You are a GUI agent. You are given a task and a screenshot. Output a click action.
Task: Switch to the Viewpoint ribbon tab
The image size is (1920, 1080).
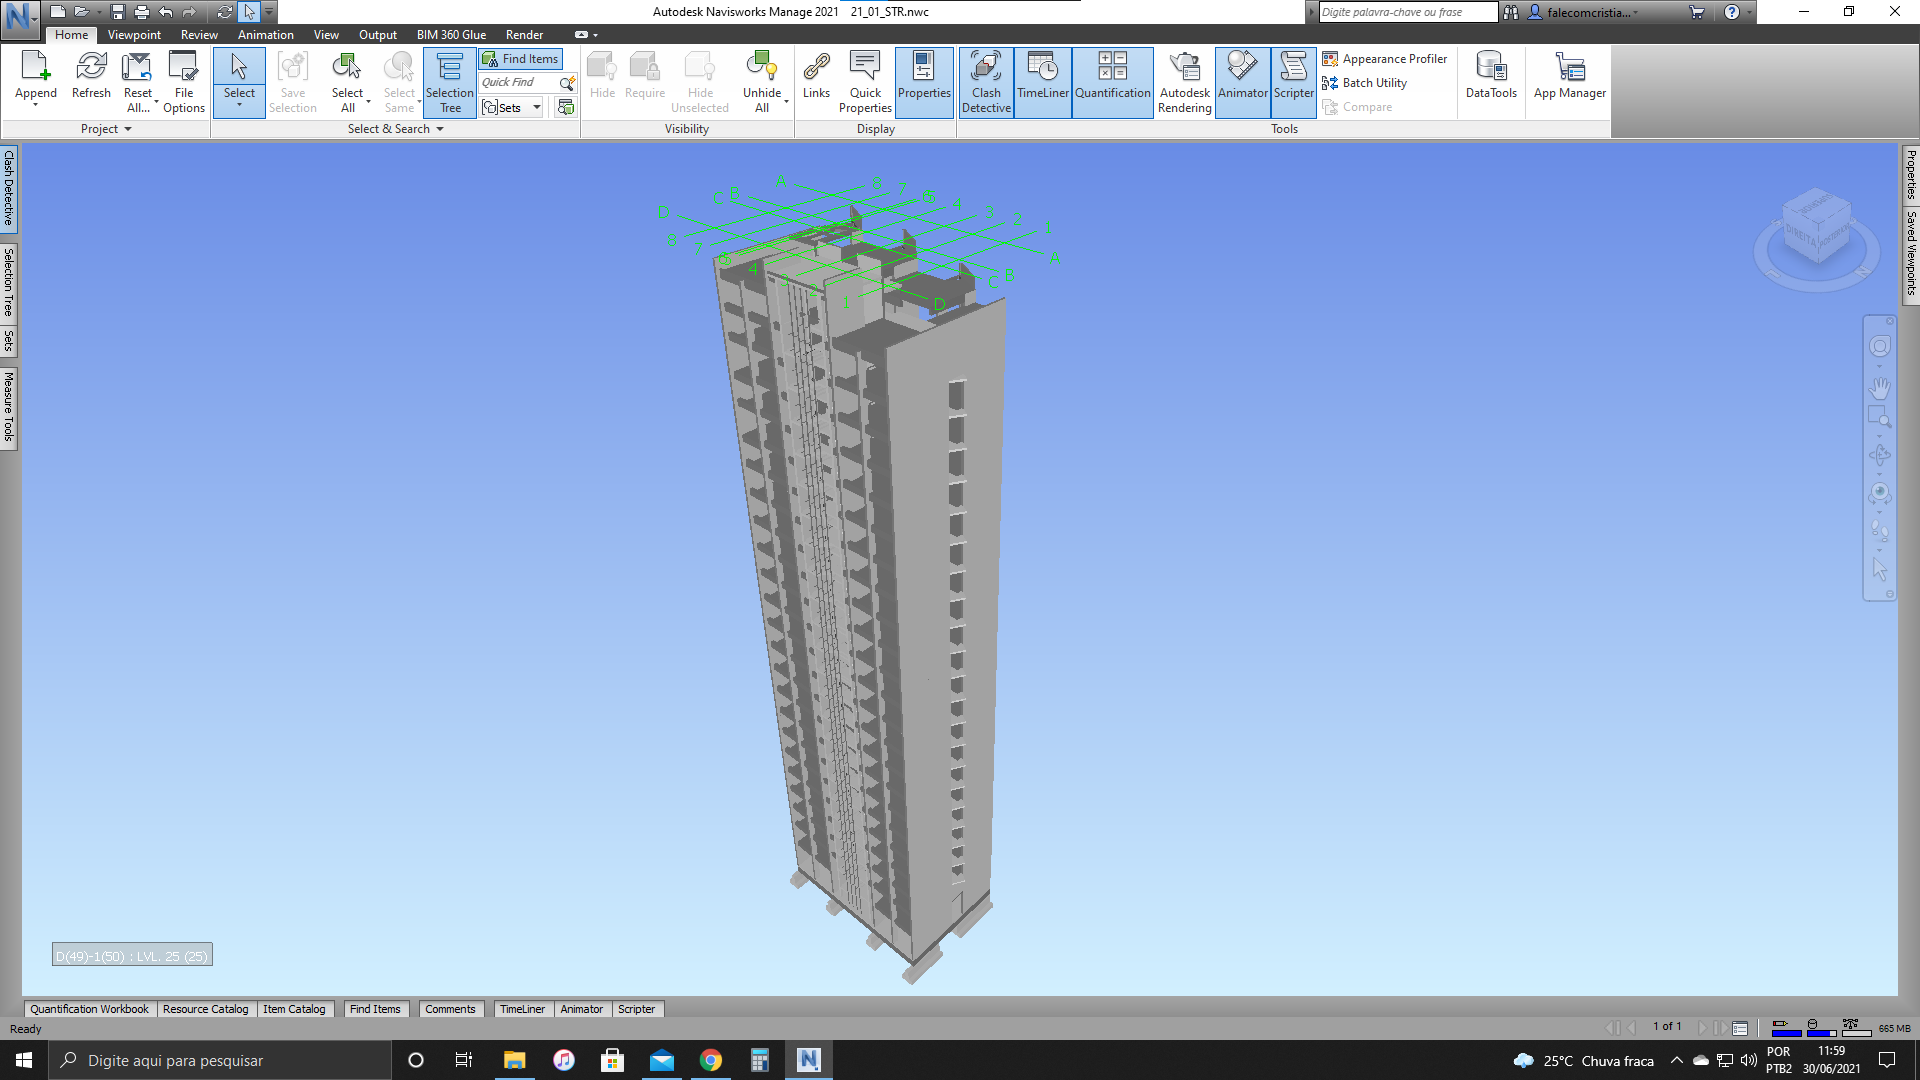(x=133, y=34)
